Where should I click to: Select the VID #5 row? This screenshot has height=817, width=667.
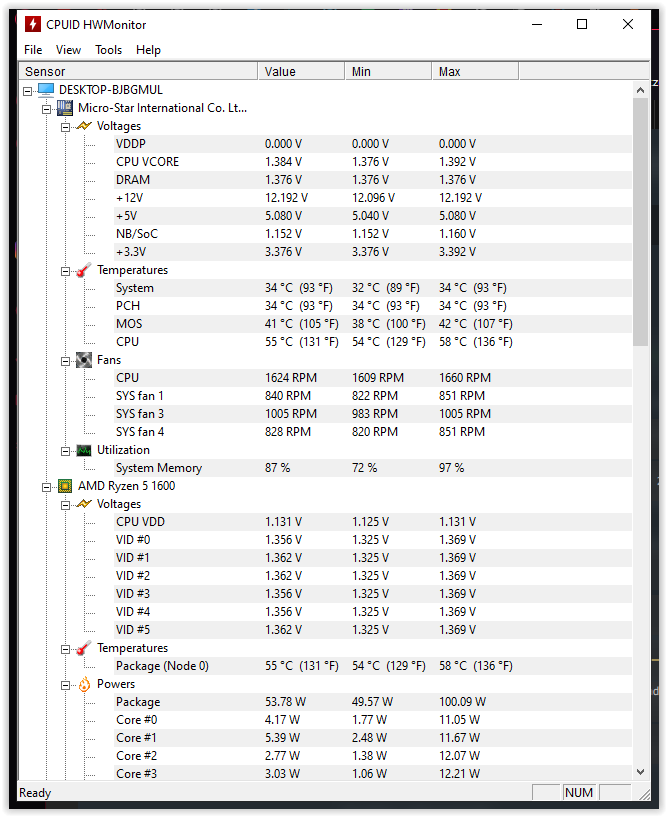373,630
